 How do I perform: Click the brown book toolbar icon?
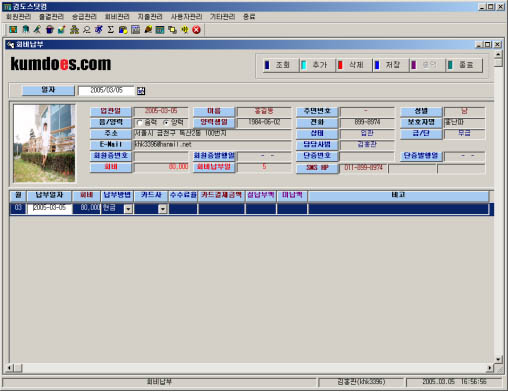point(148,30)
